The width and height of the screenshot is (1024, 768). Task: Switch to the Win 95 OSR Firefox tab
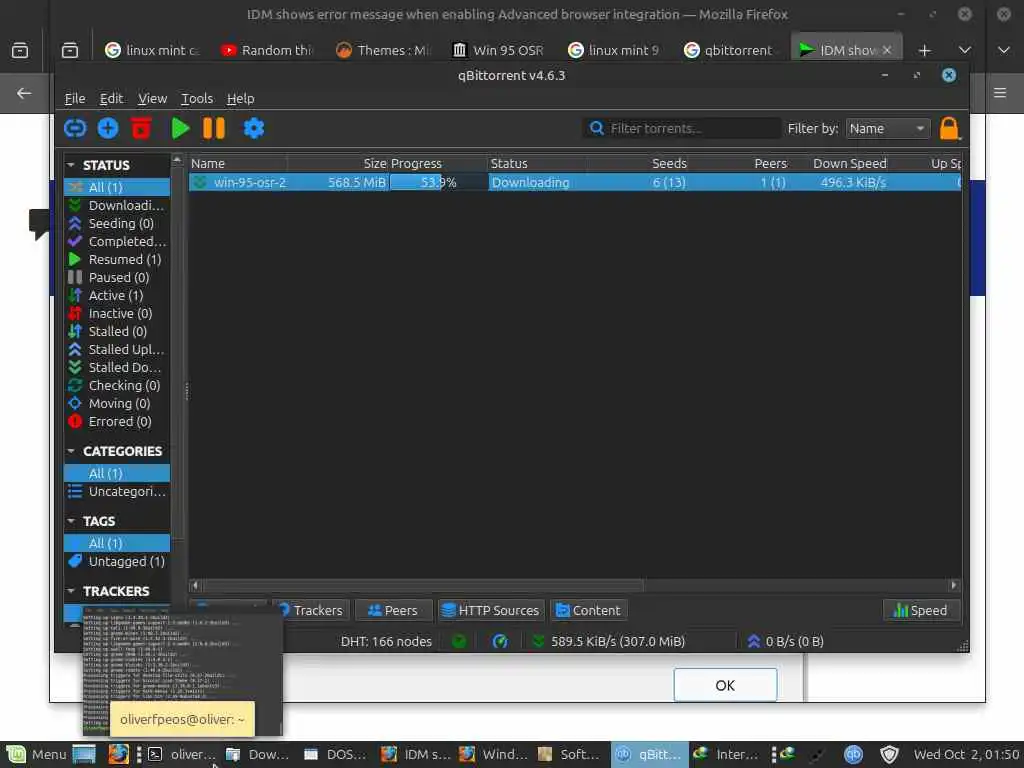coord(498,50)
